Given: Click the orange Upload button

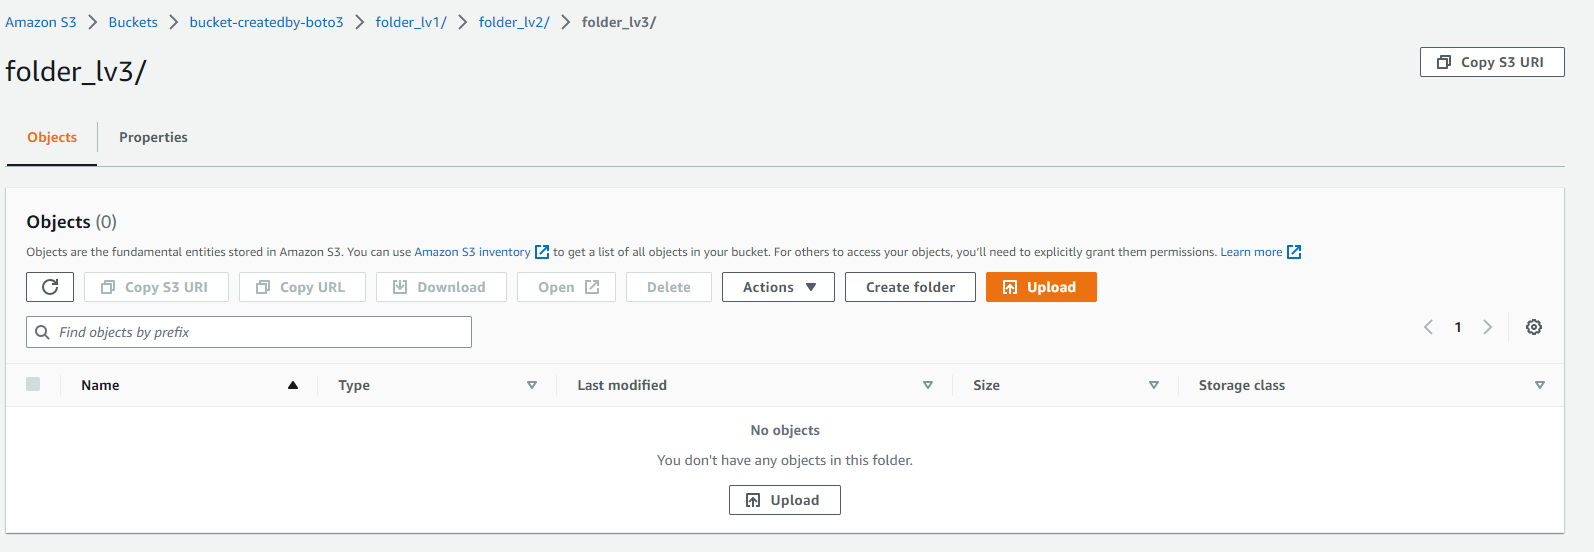Looking at the screenshot, I should [x=1041, y=287].
